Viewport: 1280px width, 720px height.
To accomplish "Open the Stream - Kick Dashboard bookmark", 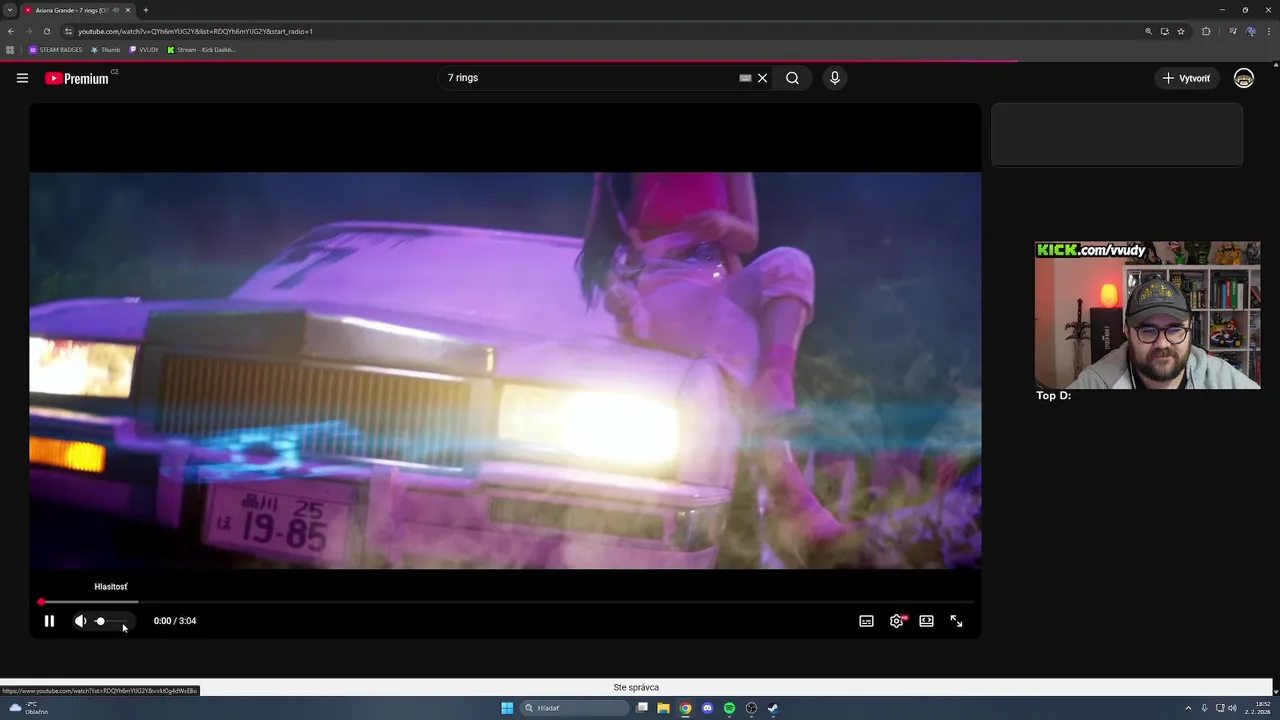I will [202, 49].
